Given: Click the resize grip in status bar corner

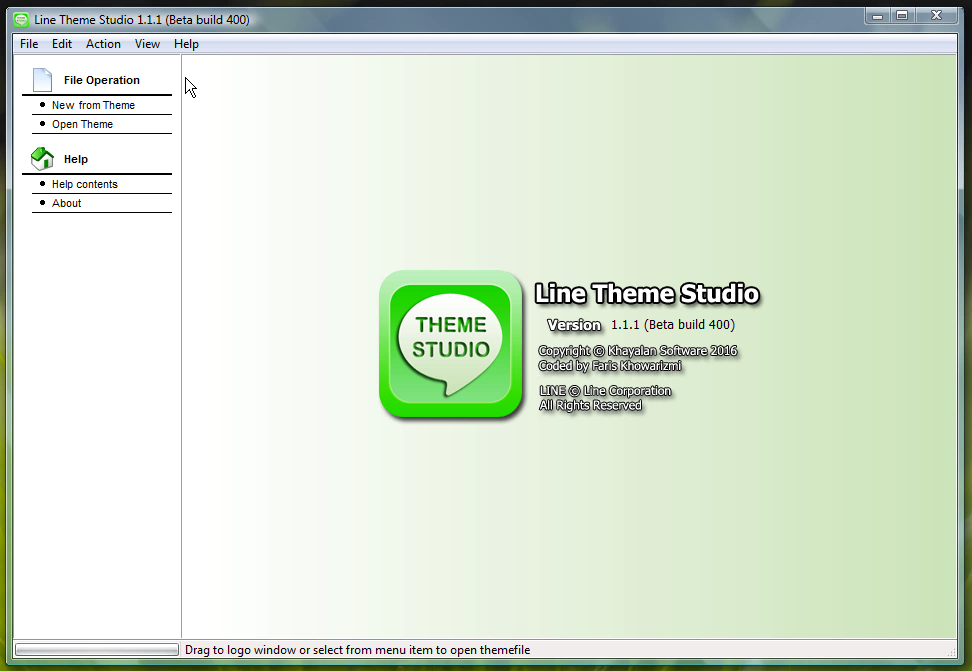Looking at the screenshot, I should point(951,651).
